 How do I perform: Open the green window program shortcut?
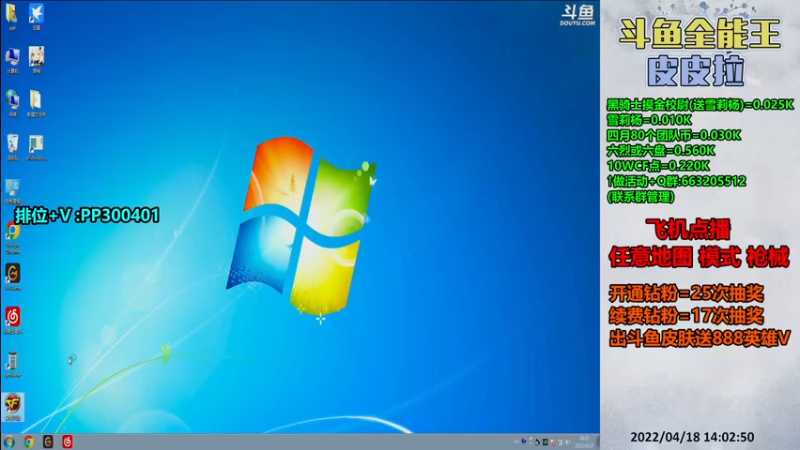pos(36,147)
